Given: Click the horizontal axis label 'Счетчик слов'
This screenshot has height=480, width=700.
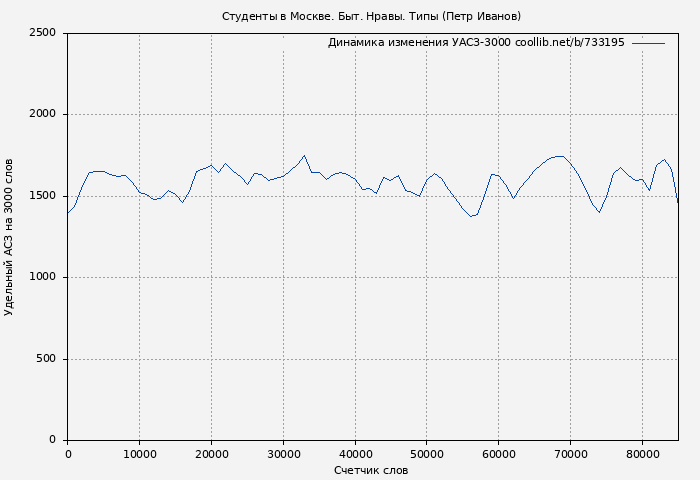Looking at the screenshot, I should point(371,470).
